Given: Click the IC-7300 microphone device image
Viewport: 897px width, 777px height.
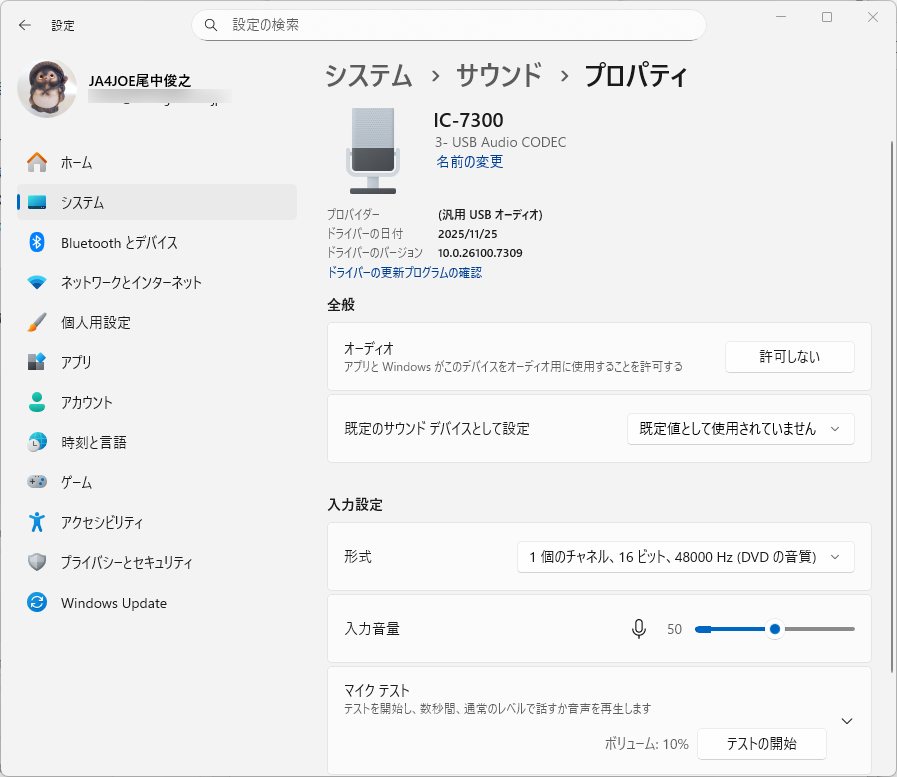Looking at the screenshot, I should pos(373,151).
